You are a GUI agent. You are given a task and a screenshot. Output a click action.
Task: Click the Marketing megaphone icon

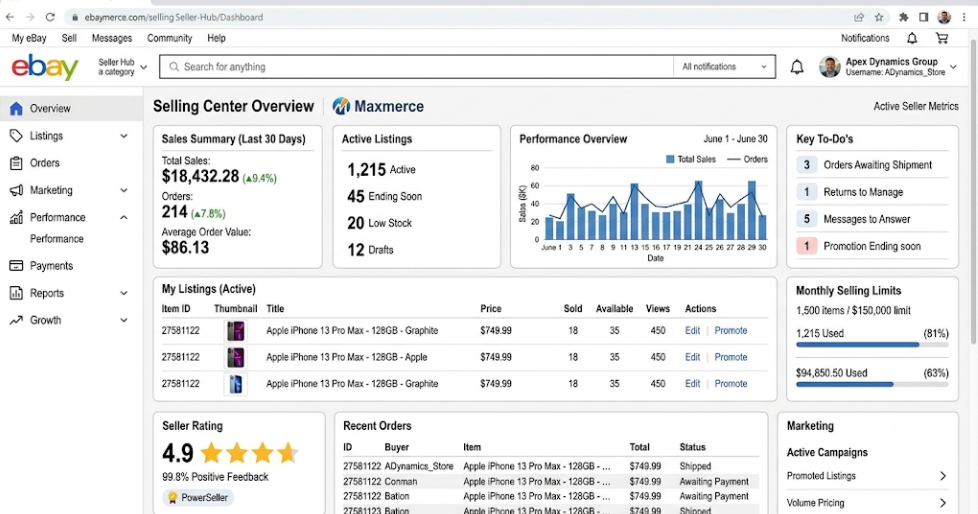(x=16, y=190)
